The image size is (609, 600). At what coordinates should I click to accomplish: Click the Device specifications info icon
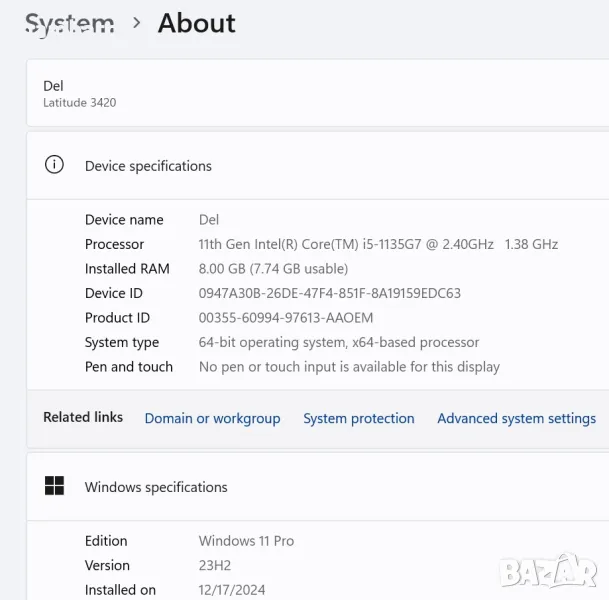[54, 165]
